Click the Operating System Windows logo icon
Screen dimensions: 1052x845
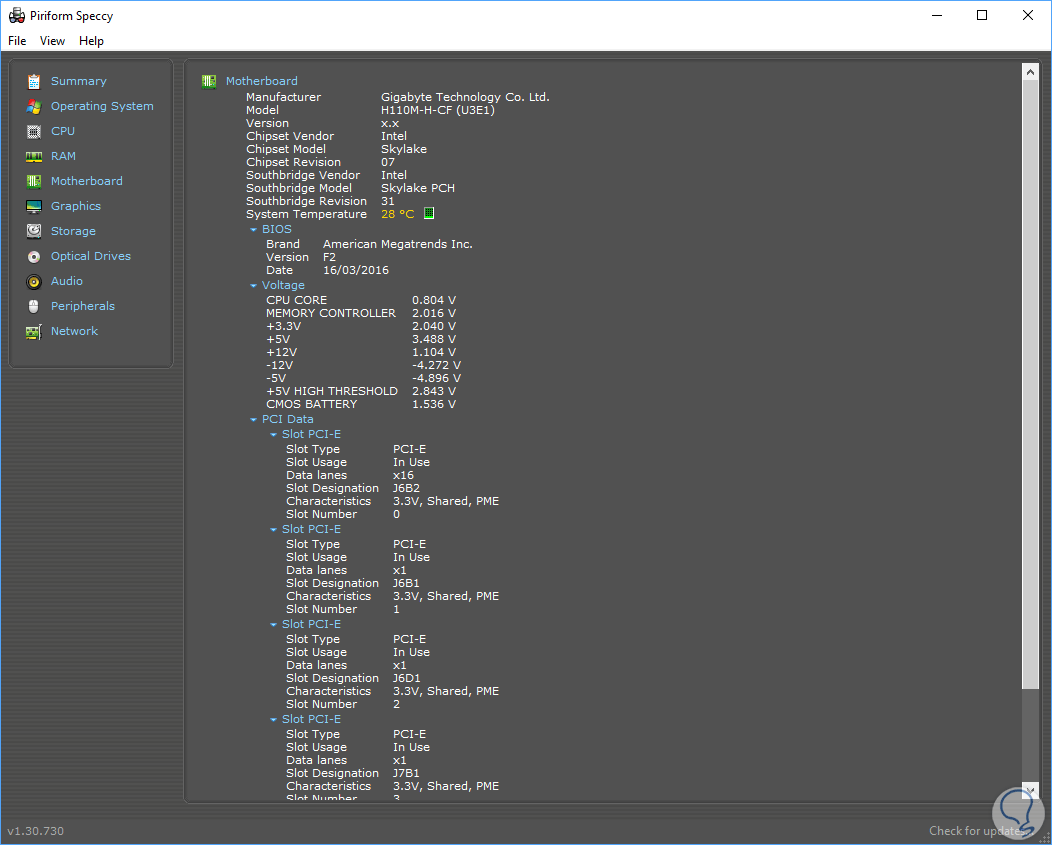[34, 106]
